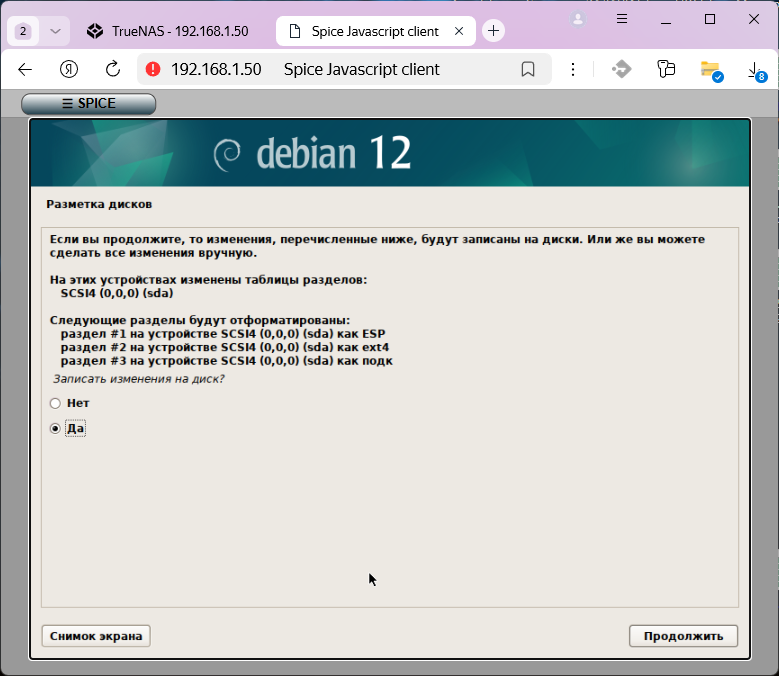Click the text Записать изменения на диск?

(x=139, y=379)
